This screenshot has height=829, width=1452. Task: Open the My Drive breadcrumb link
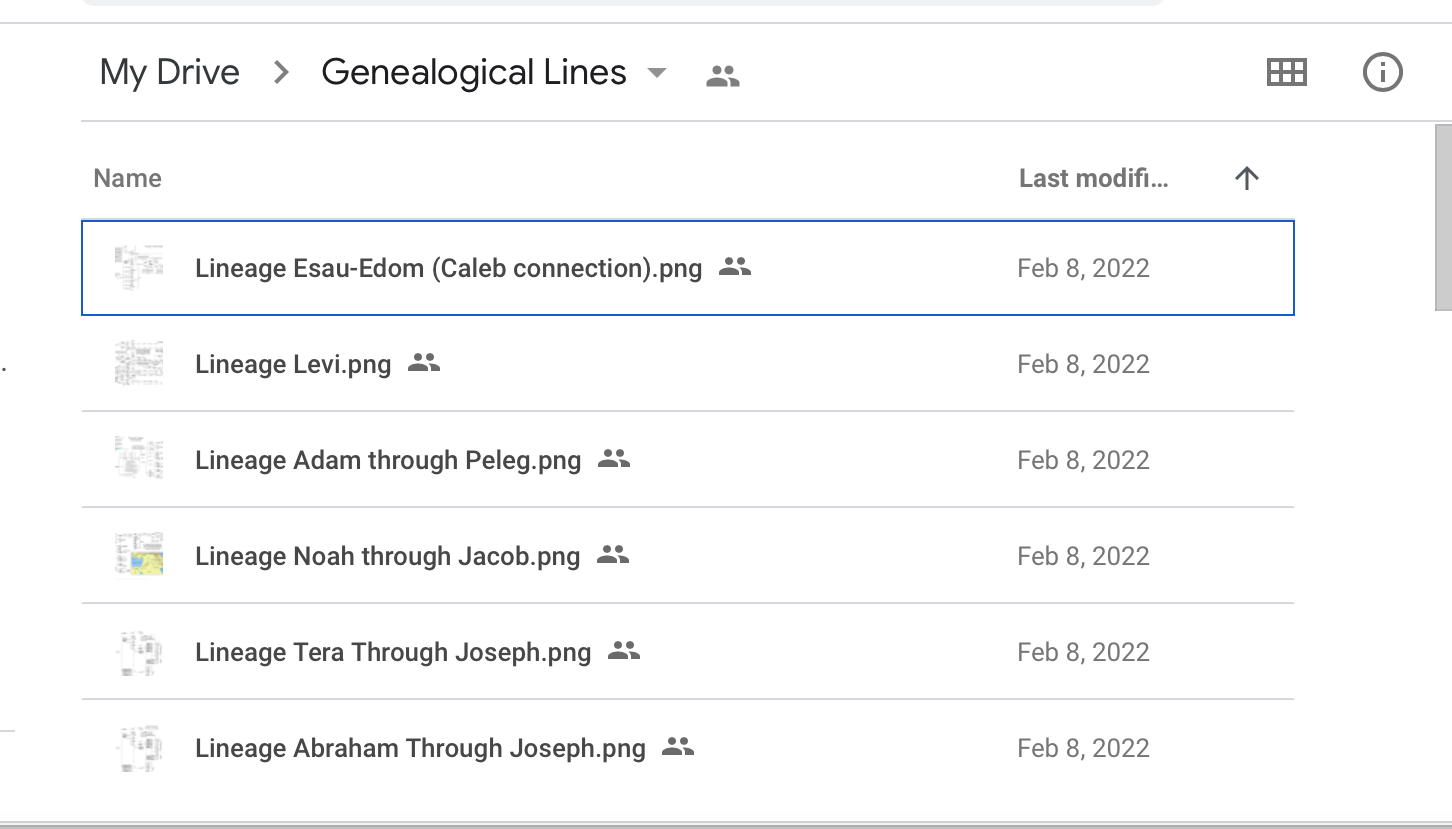click(x=169, y=71)
